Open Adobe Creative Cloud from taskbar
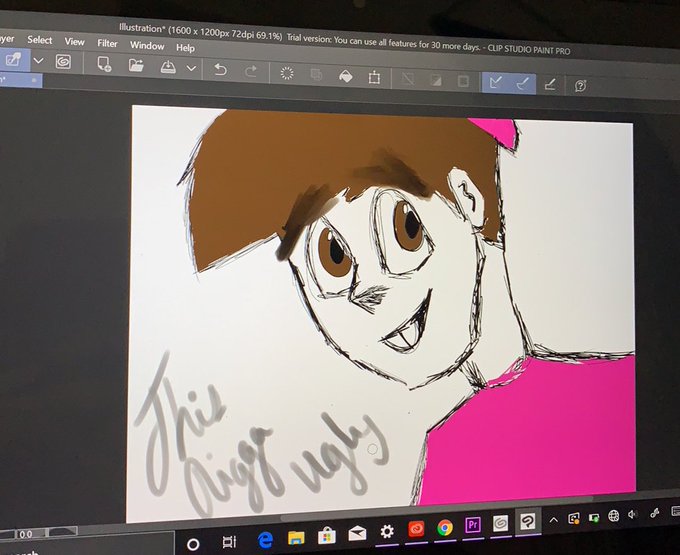The height and width of the screenshot is (555, 680). [416, 529]
